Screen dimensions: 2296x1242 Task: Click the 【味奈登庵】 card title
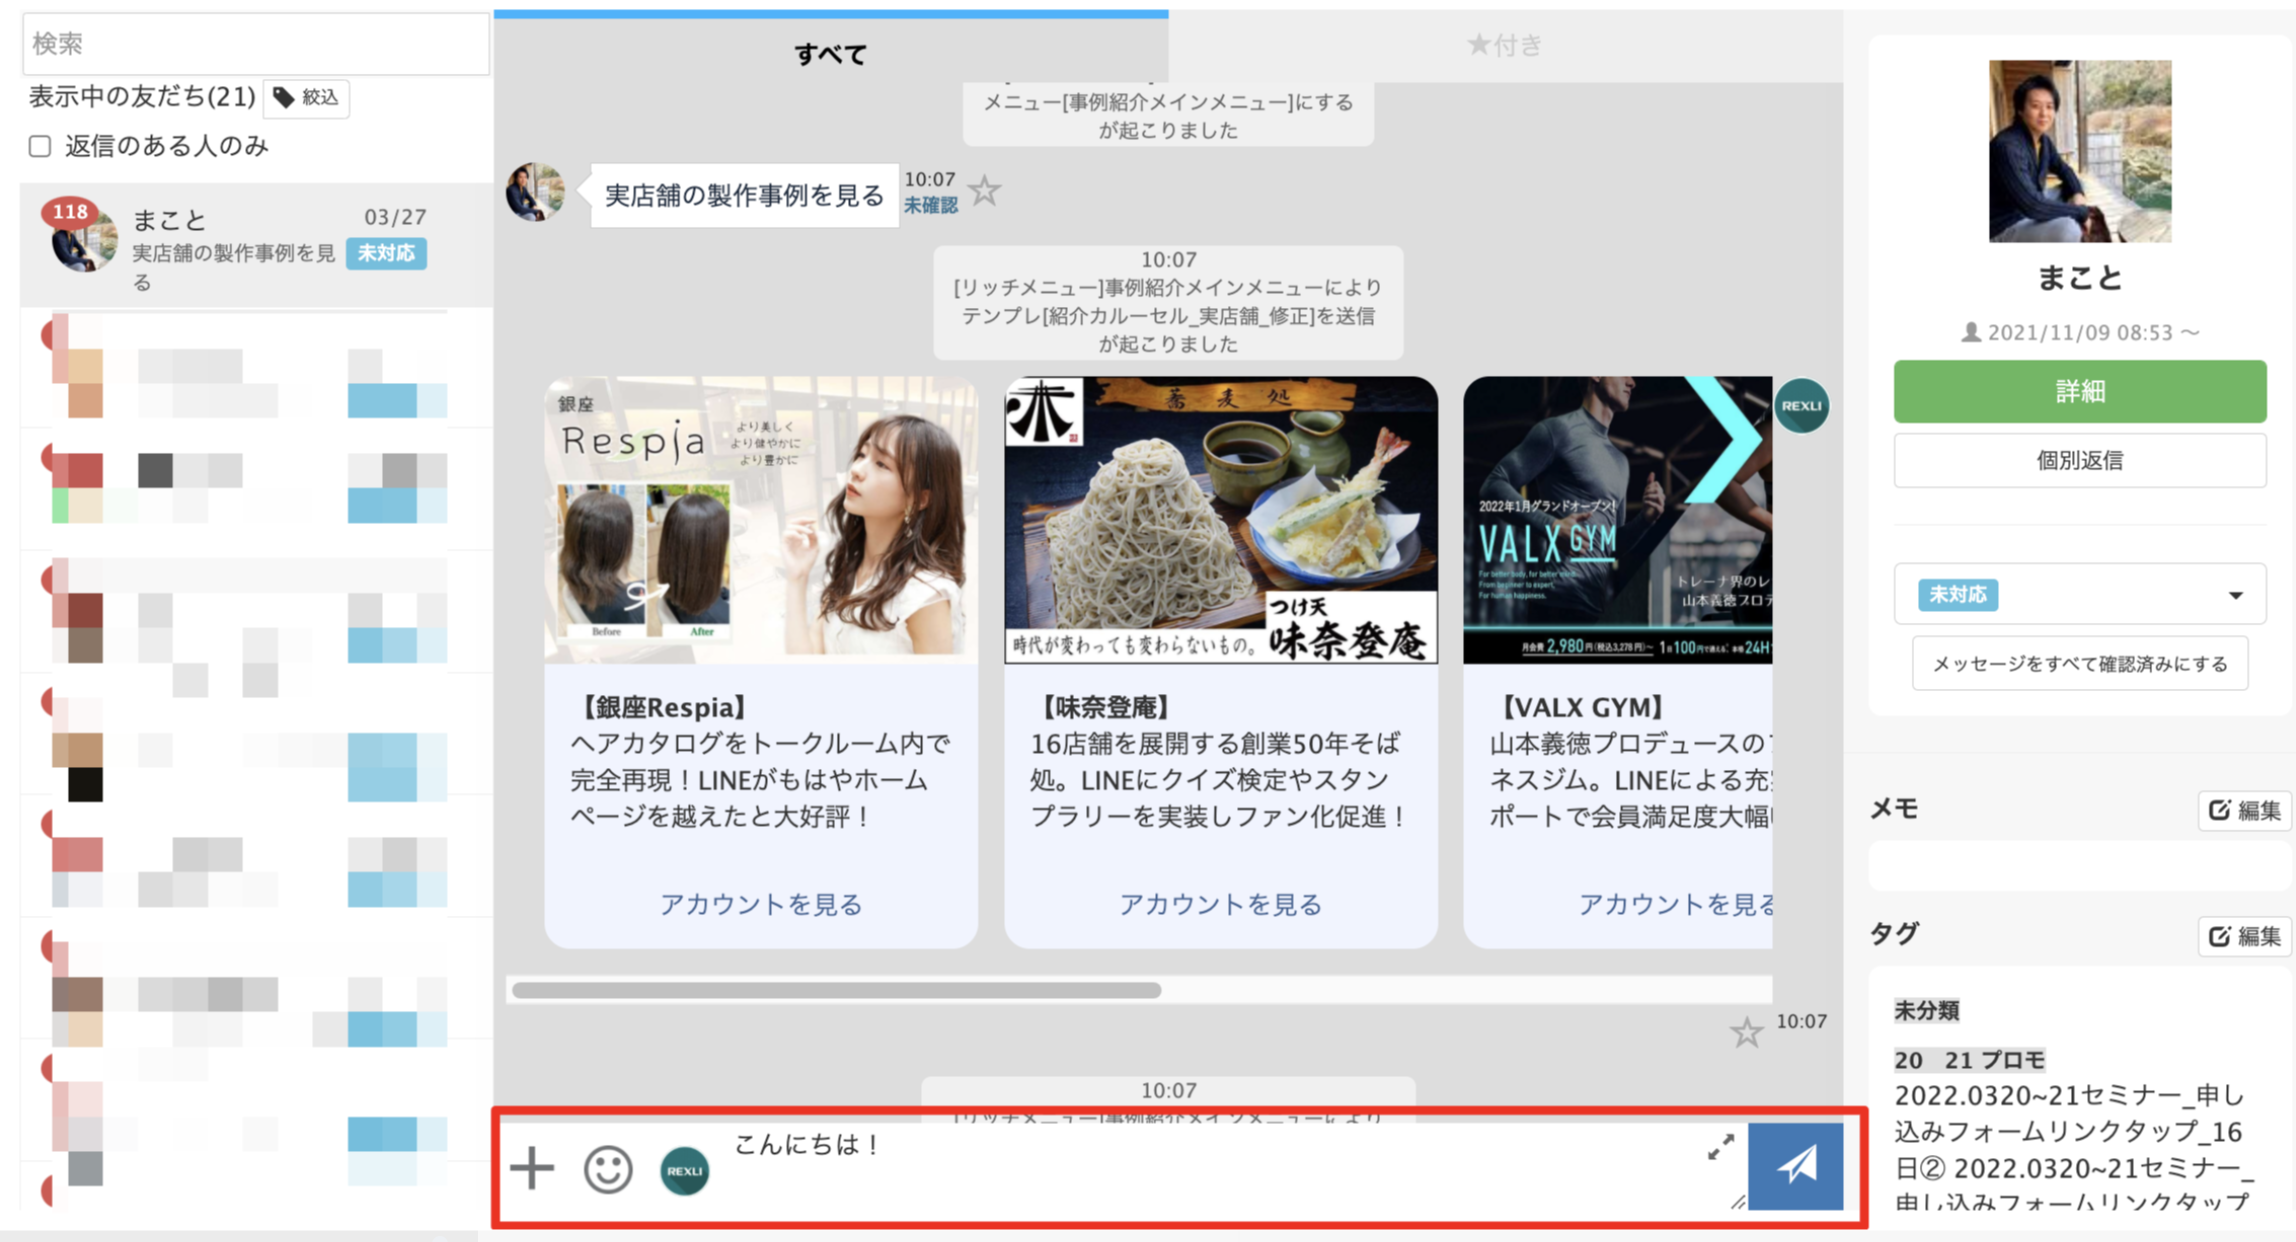[x=1105, y=708]
